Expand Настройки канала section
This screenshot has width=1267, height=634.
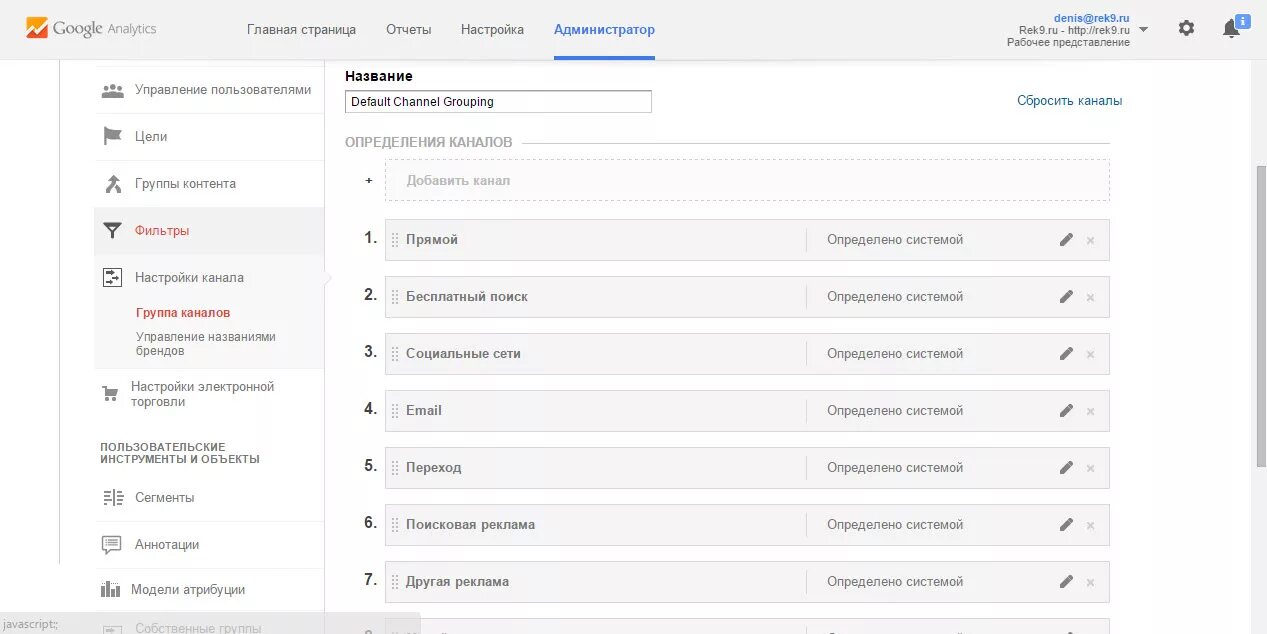pyautogui.click(x=189, y=278)
